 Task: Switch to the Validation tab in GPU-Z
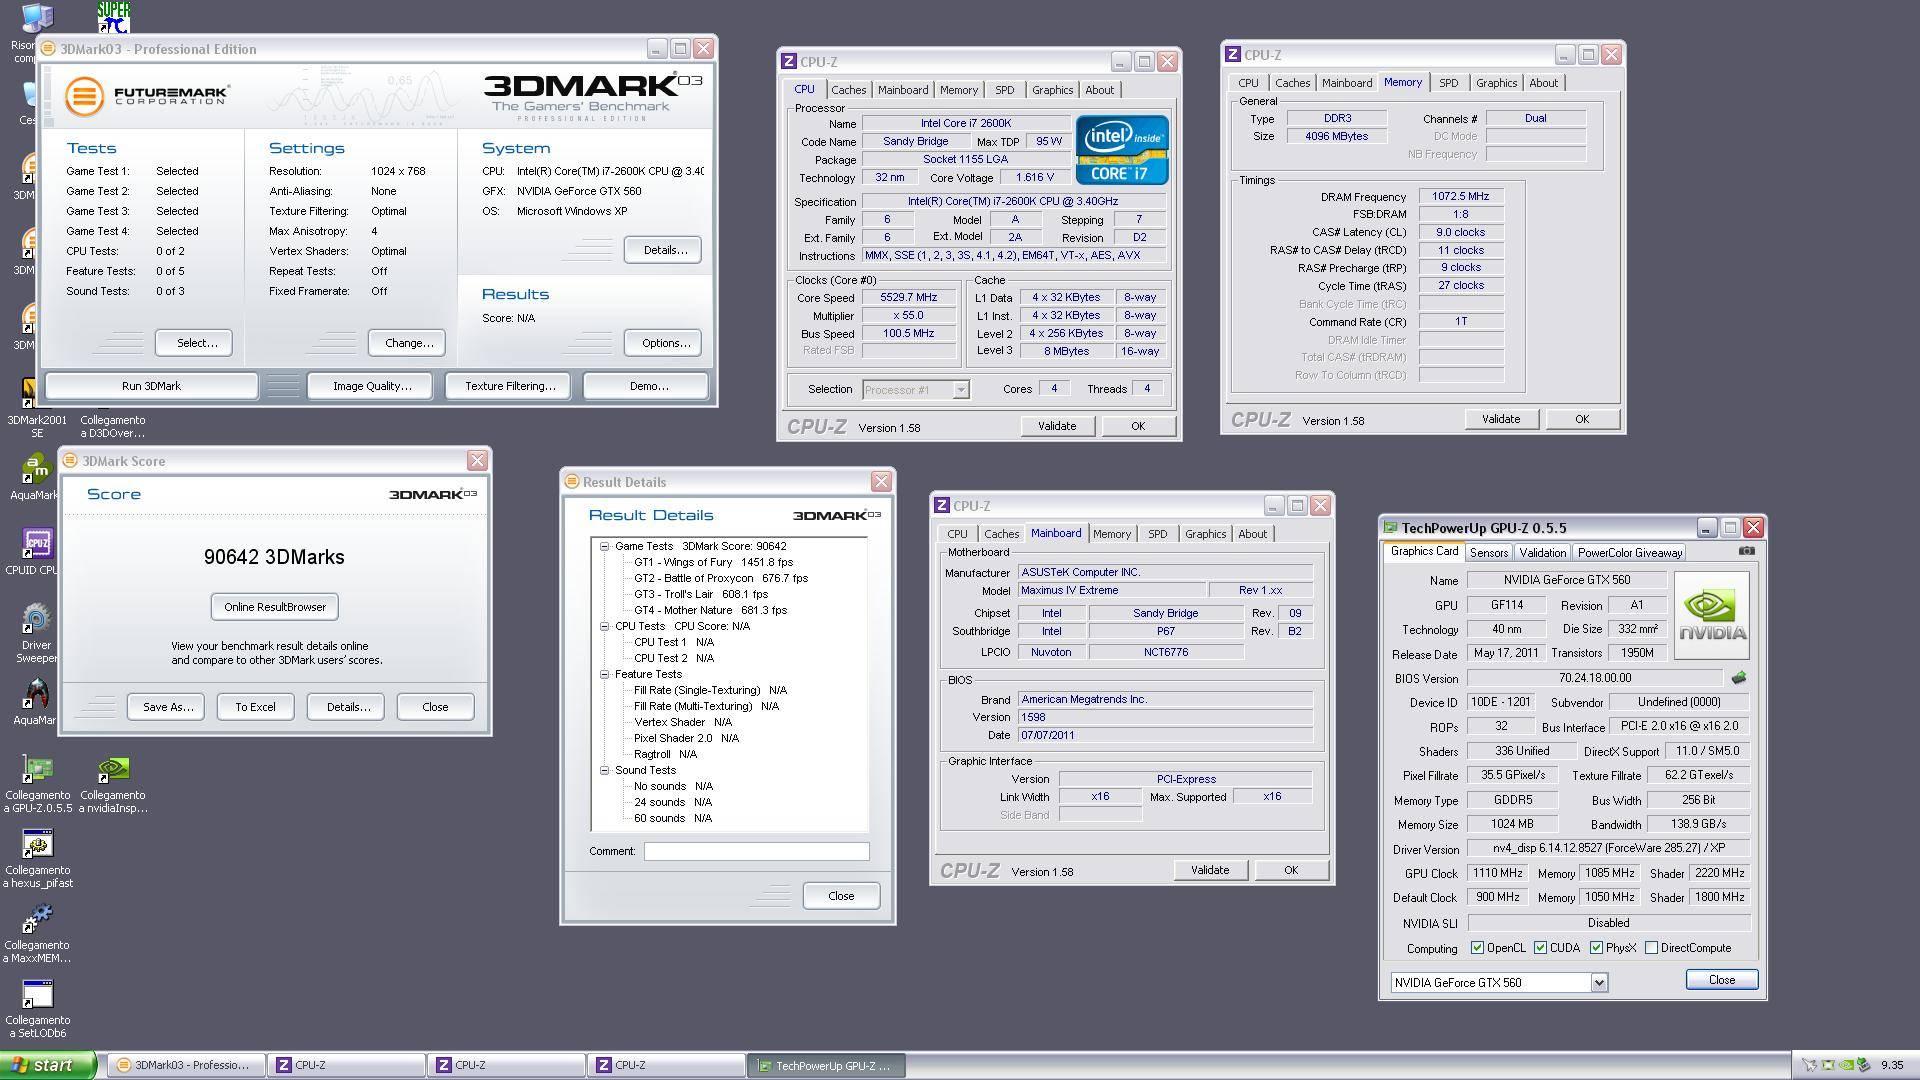[x=1542, y=553]
